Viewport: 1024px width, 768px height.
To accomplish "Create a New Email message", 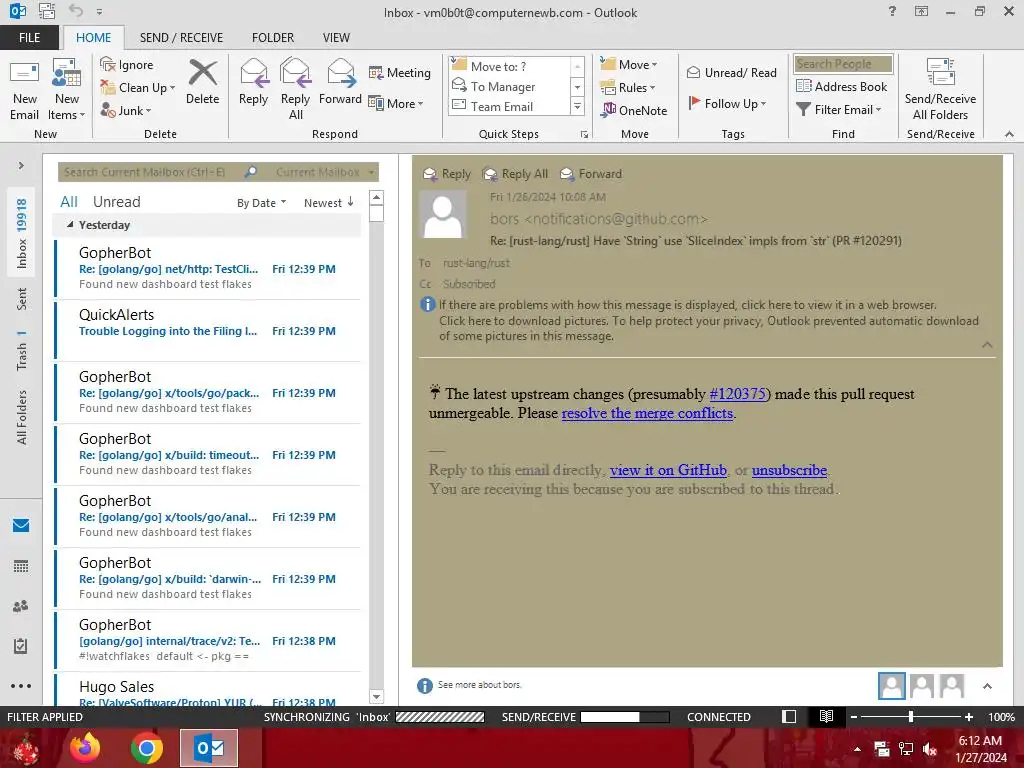I will (x=24, y=90).
